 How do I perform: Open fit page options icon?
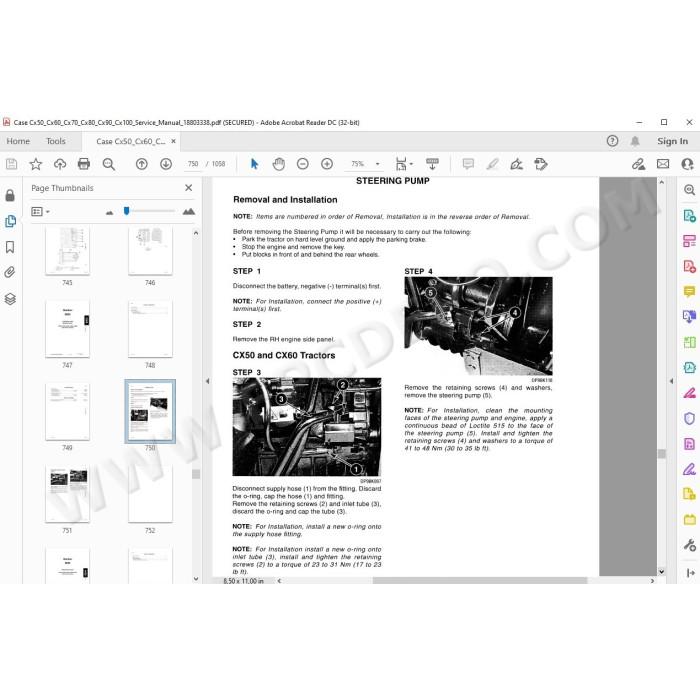401,164
